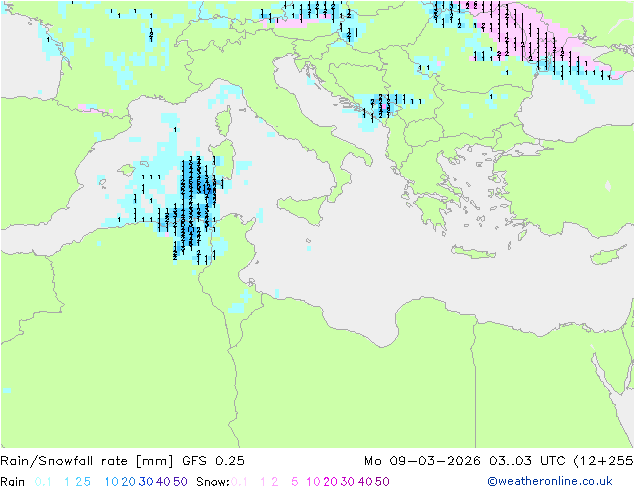
Task: Pick the snow legend 10 value
Action: 313,482
